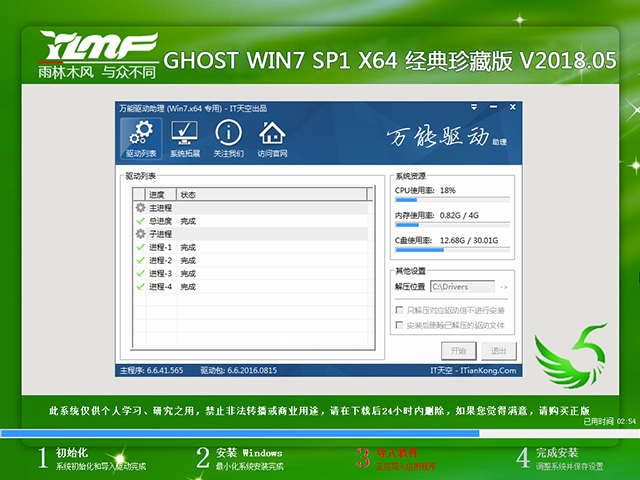Image resolution: width=640 pixels, height=480 pixels.
Task: Click step 1 初始化 label
Action: click(x=72, y=453)
